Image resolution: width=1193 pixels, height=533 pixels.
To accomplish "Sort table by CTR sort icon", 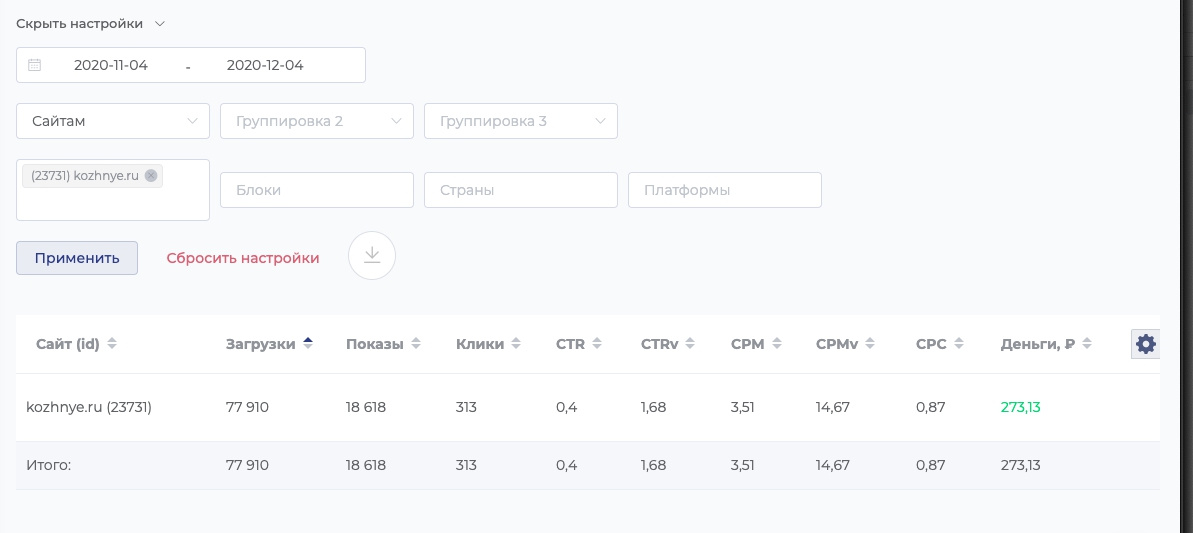I will 597,344.
